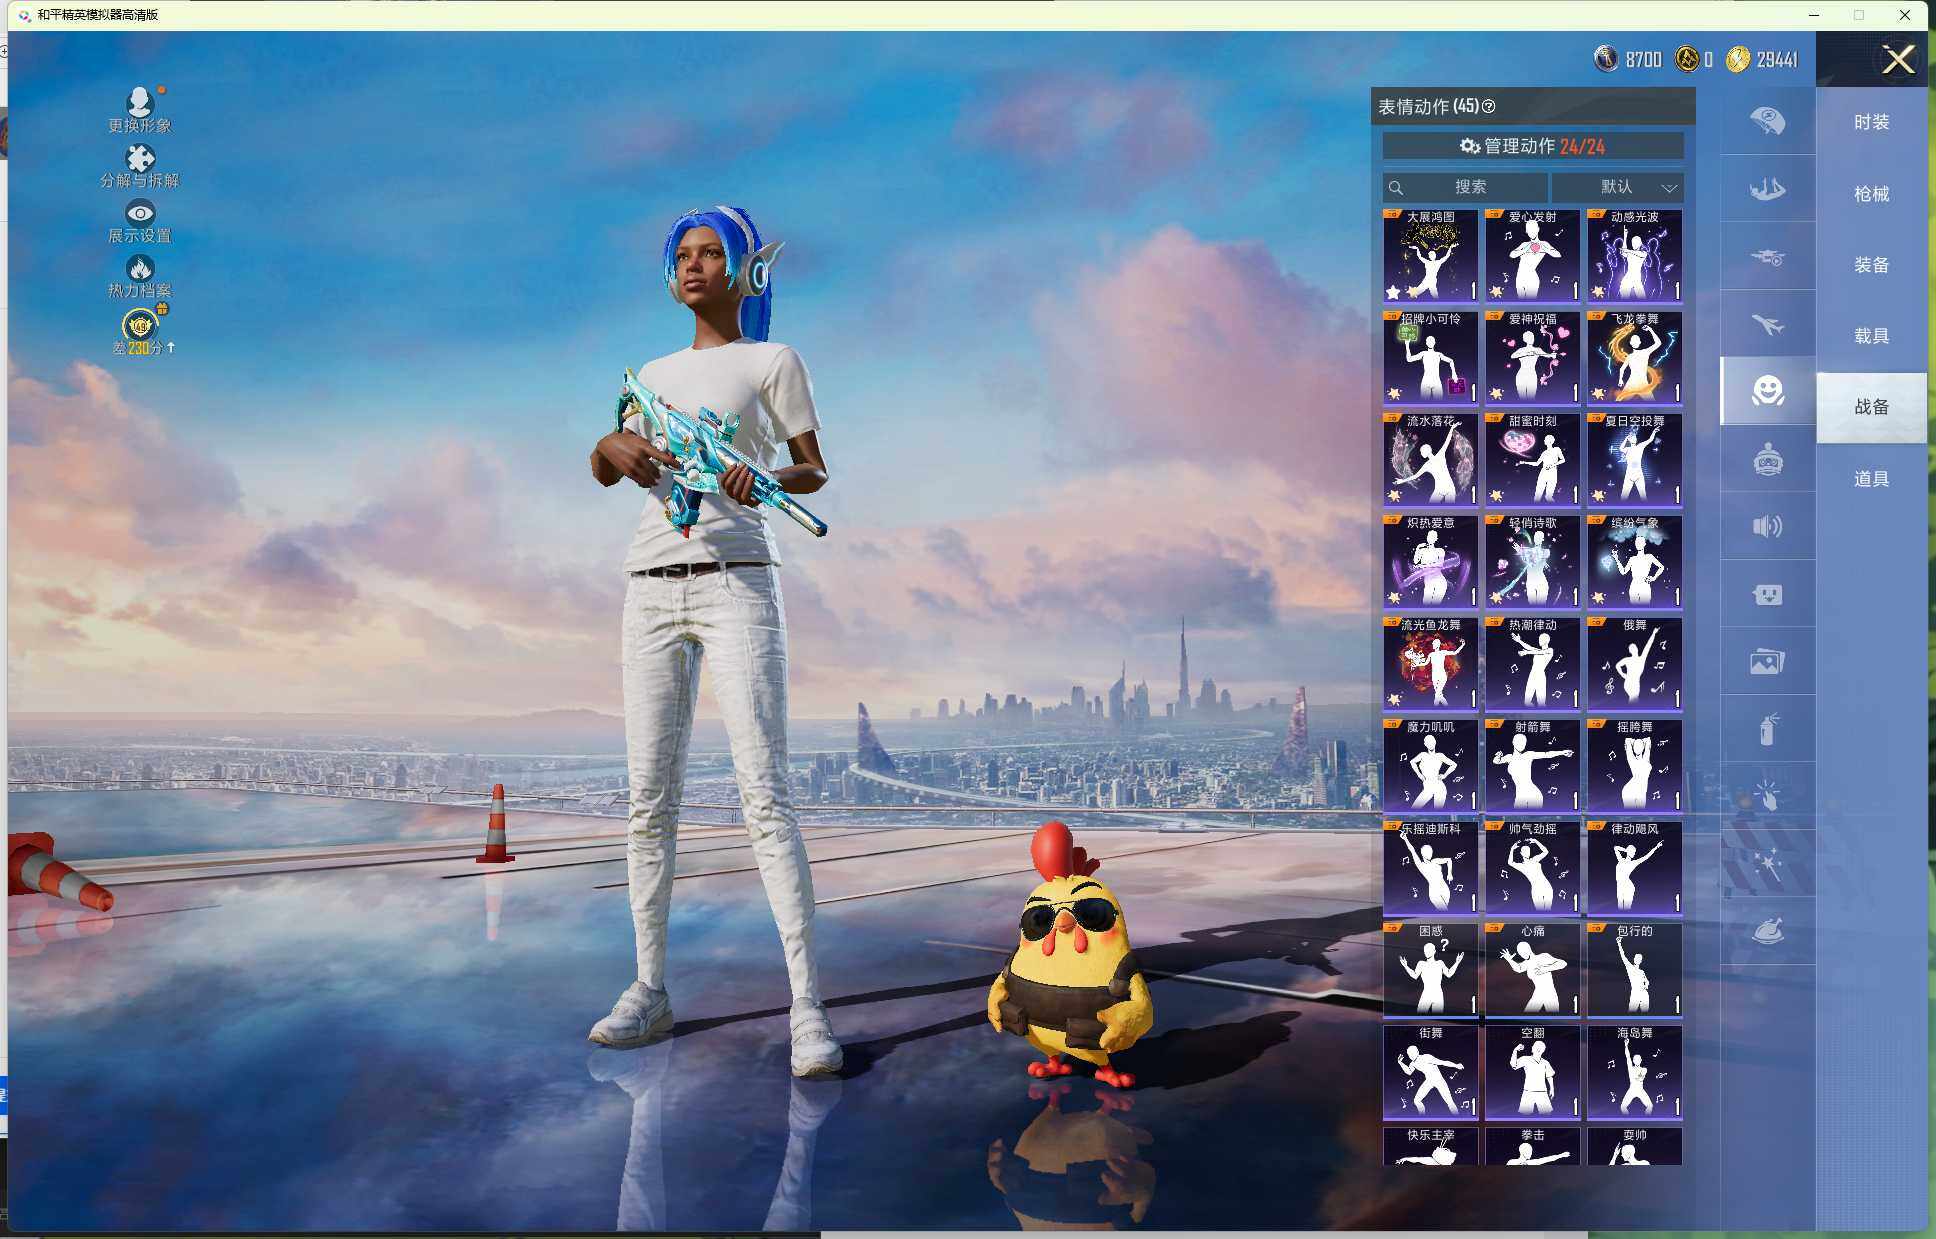This screenshot has height=1239, width=1936.
Task: Open the voice pack speaker category
Action: pos(1767,527)
